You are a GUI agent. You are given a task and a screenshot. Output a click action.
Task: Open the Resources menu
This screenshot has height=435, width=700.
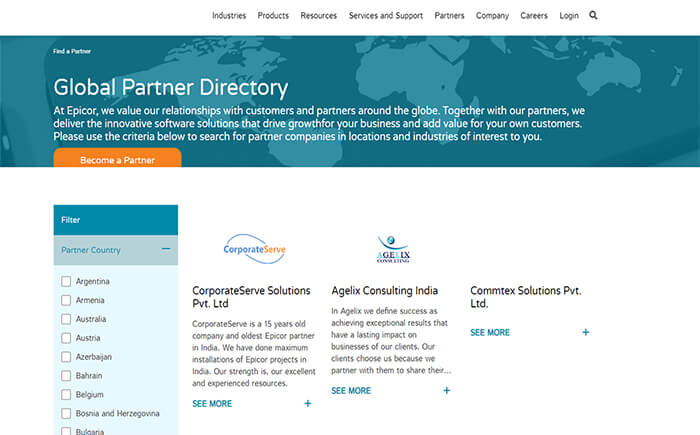click(x=319, y=16)
